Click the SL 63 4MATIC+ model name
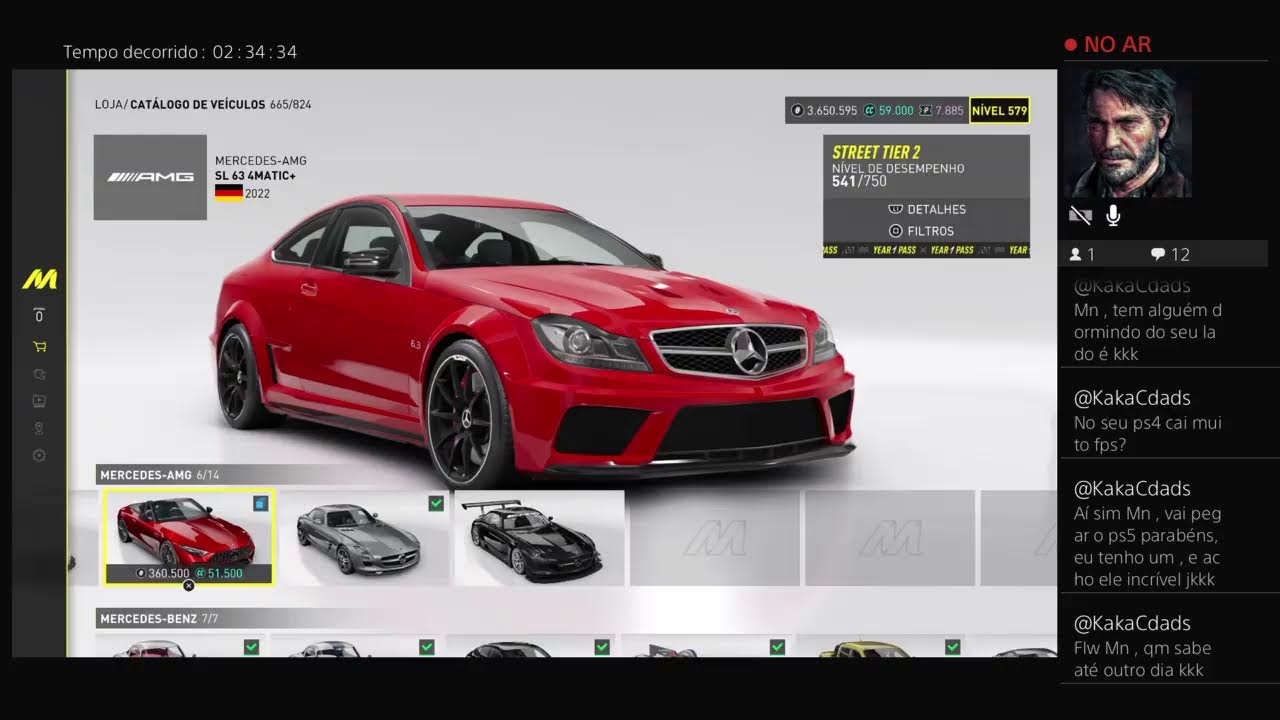 coord(255,176)
